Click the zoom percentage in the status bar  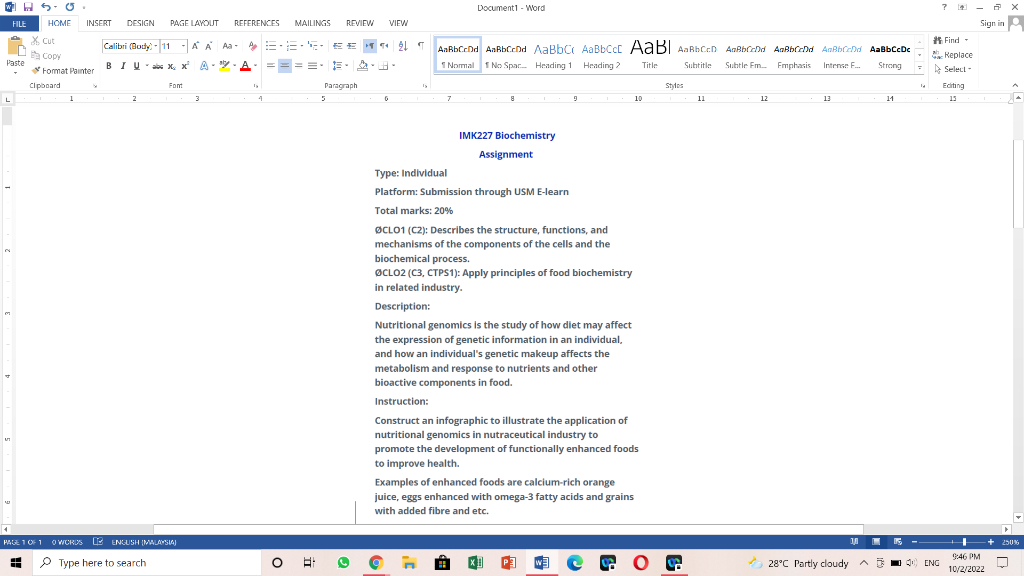tap(1010, 542)
